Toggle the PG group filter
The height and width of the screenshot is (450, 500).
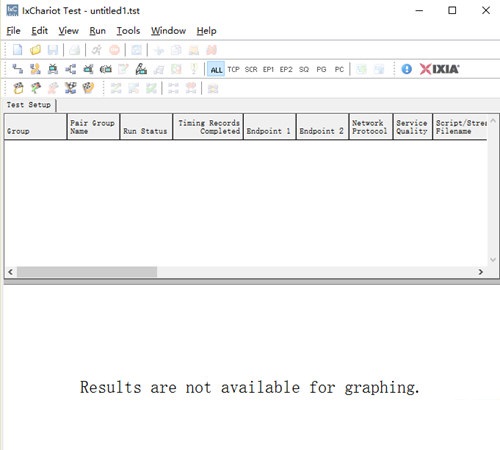[321, 69]
